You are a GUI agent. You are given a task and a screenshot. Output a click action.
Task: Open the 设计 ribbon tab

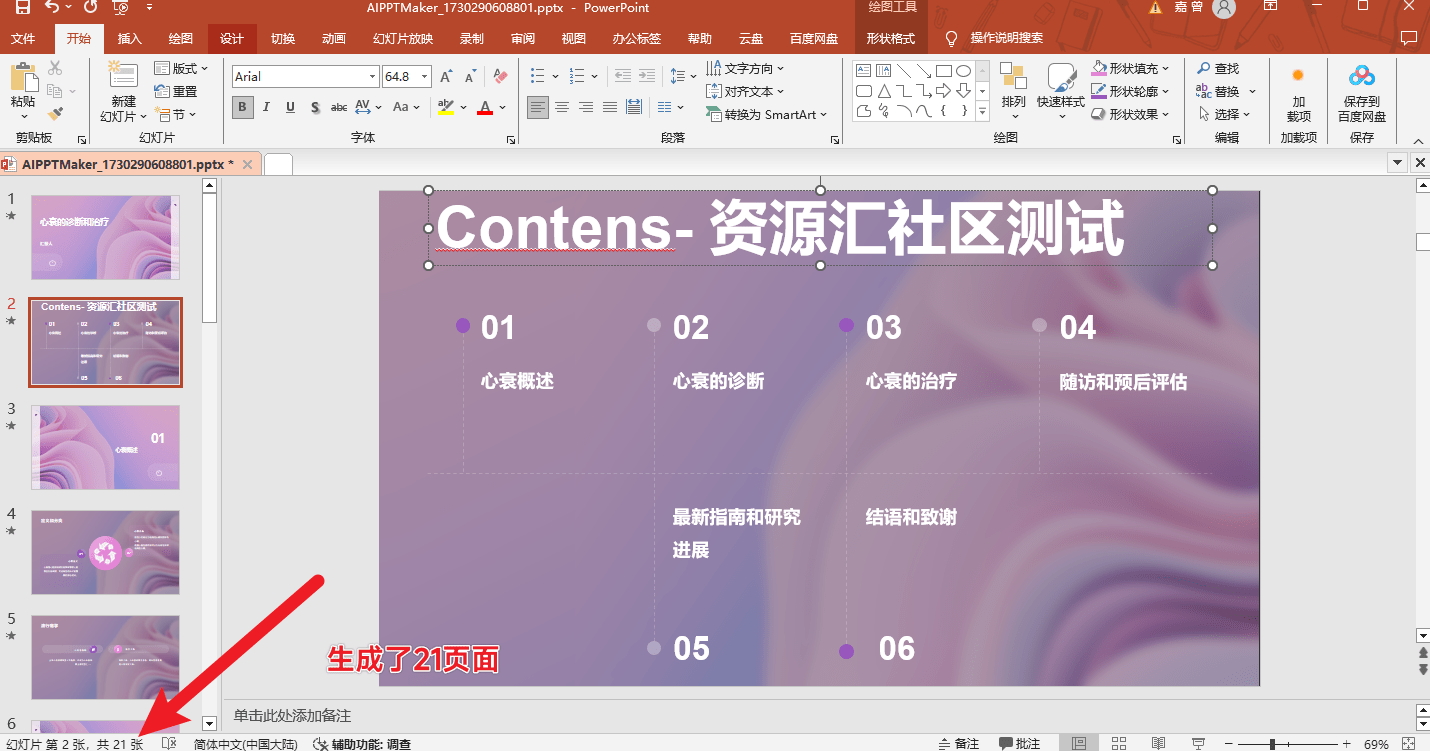[231, 39]
